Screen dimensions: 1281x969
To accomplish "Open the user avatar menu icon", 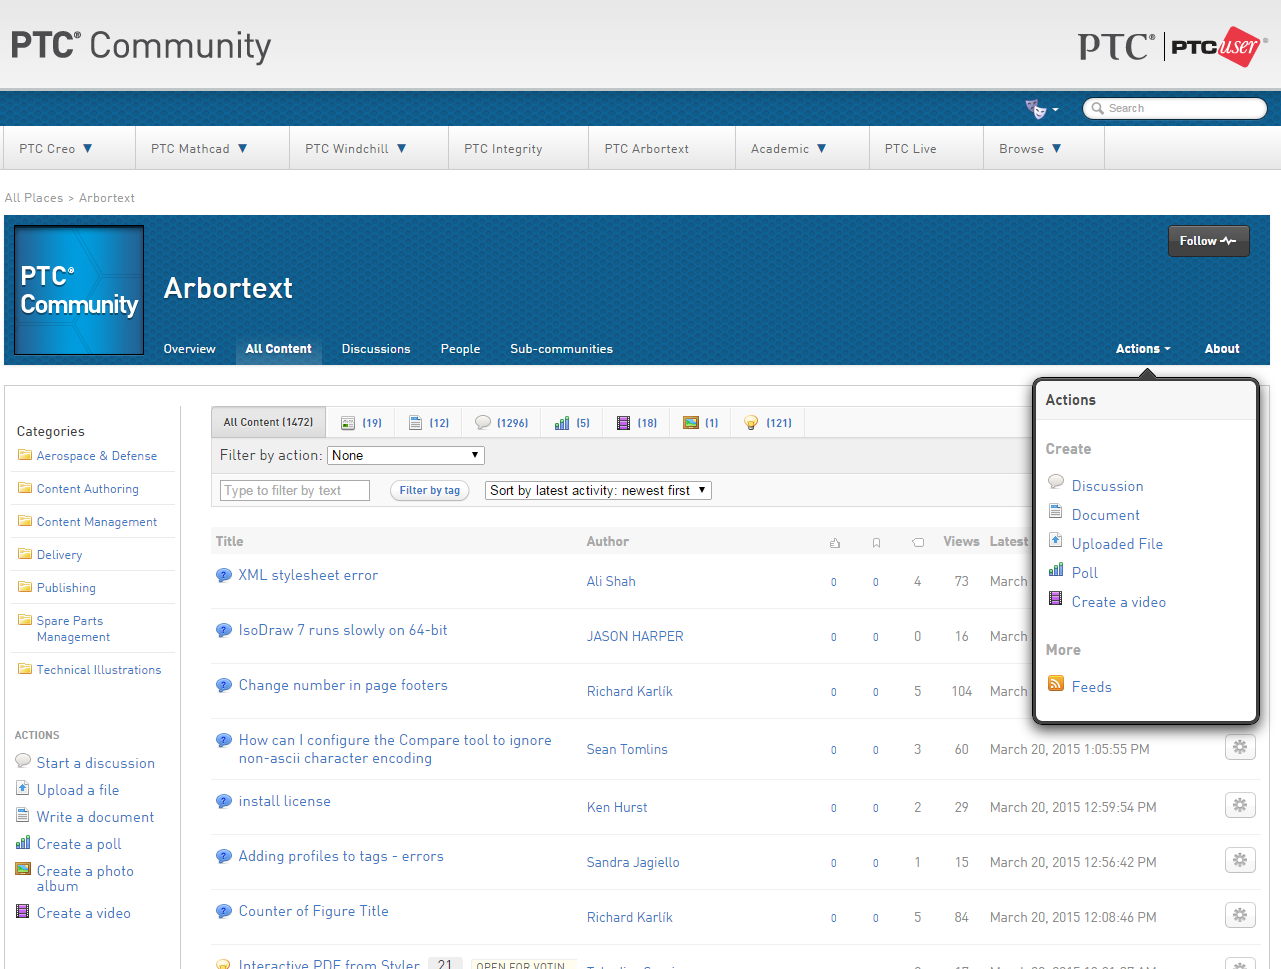I will (1036, 108).
